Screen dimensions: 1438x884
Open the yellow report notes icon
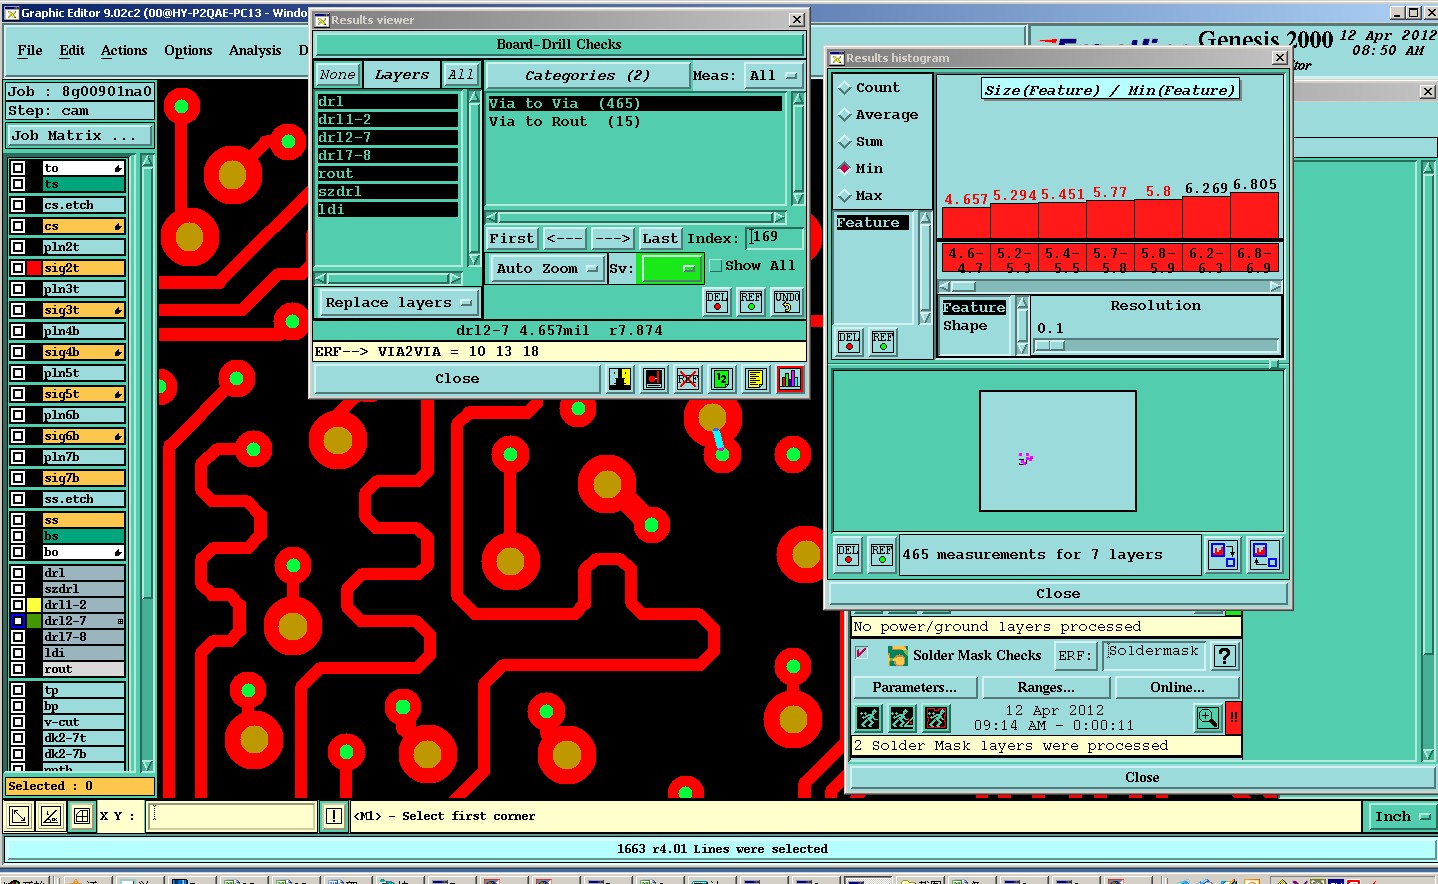point(756,379)
